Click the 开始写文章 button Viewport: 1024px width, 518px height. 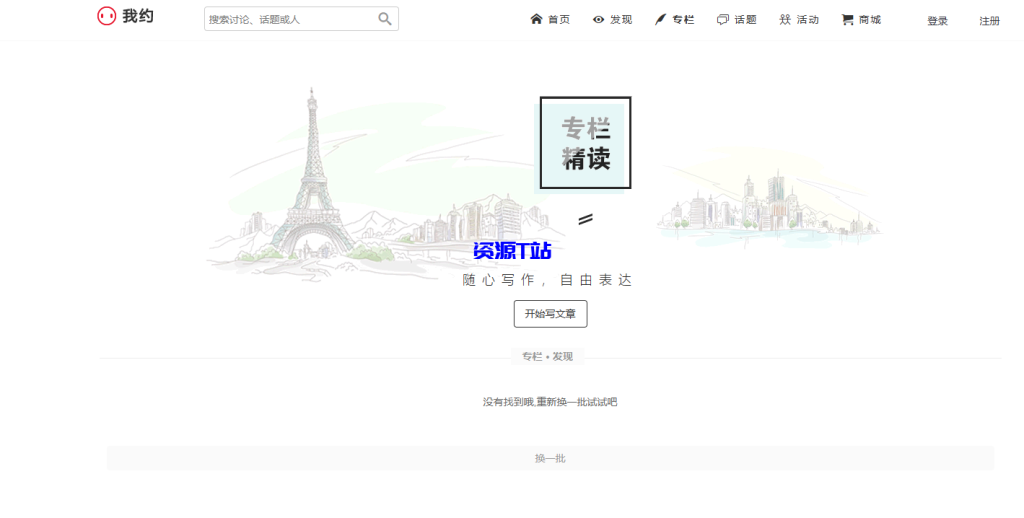pos(551,314)
